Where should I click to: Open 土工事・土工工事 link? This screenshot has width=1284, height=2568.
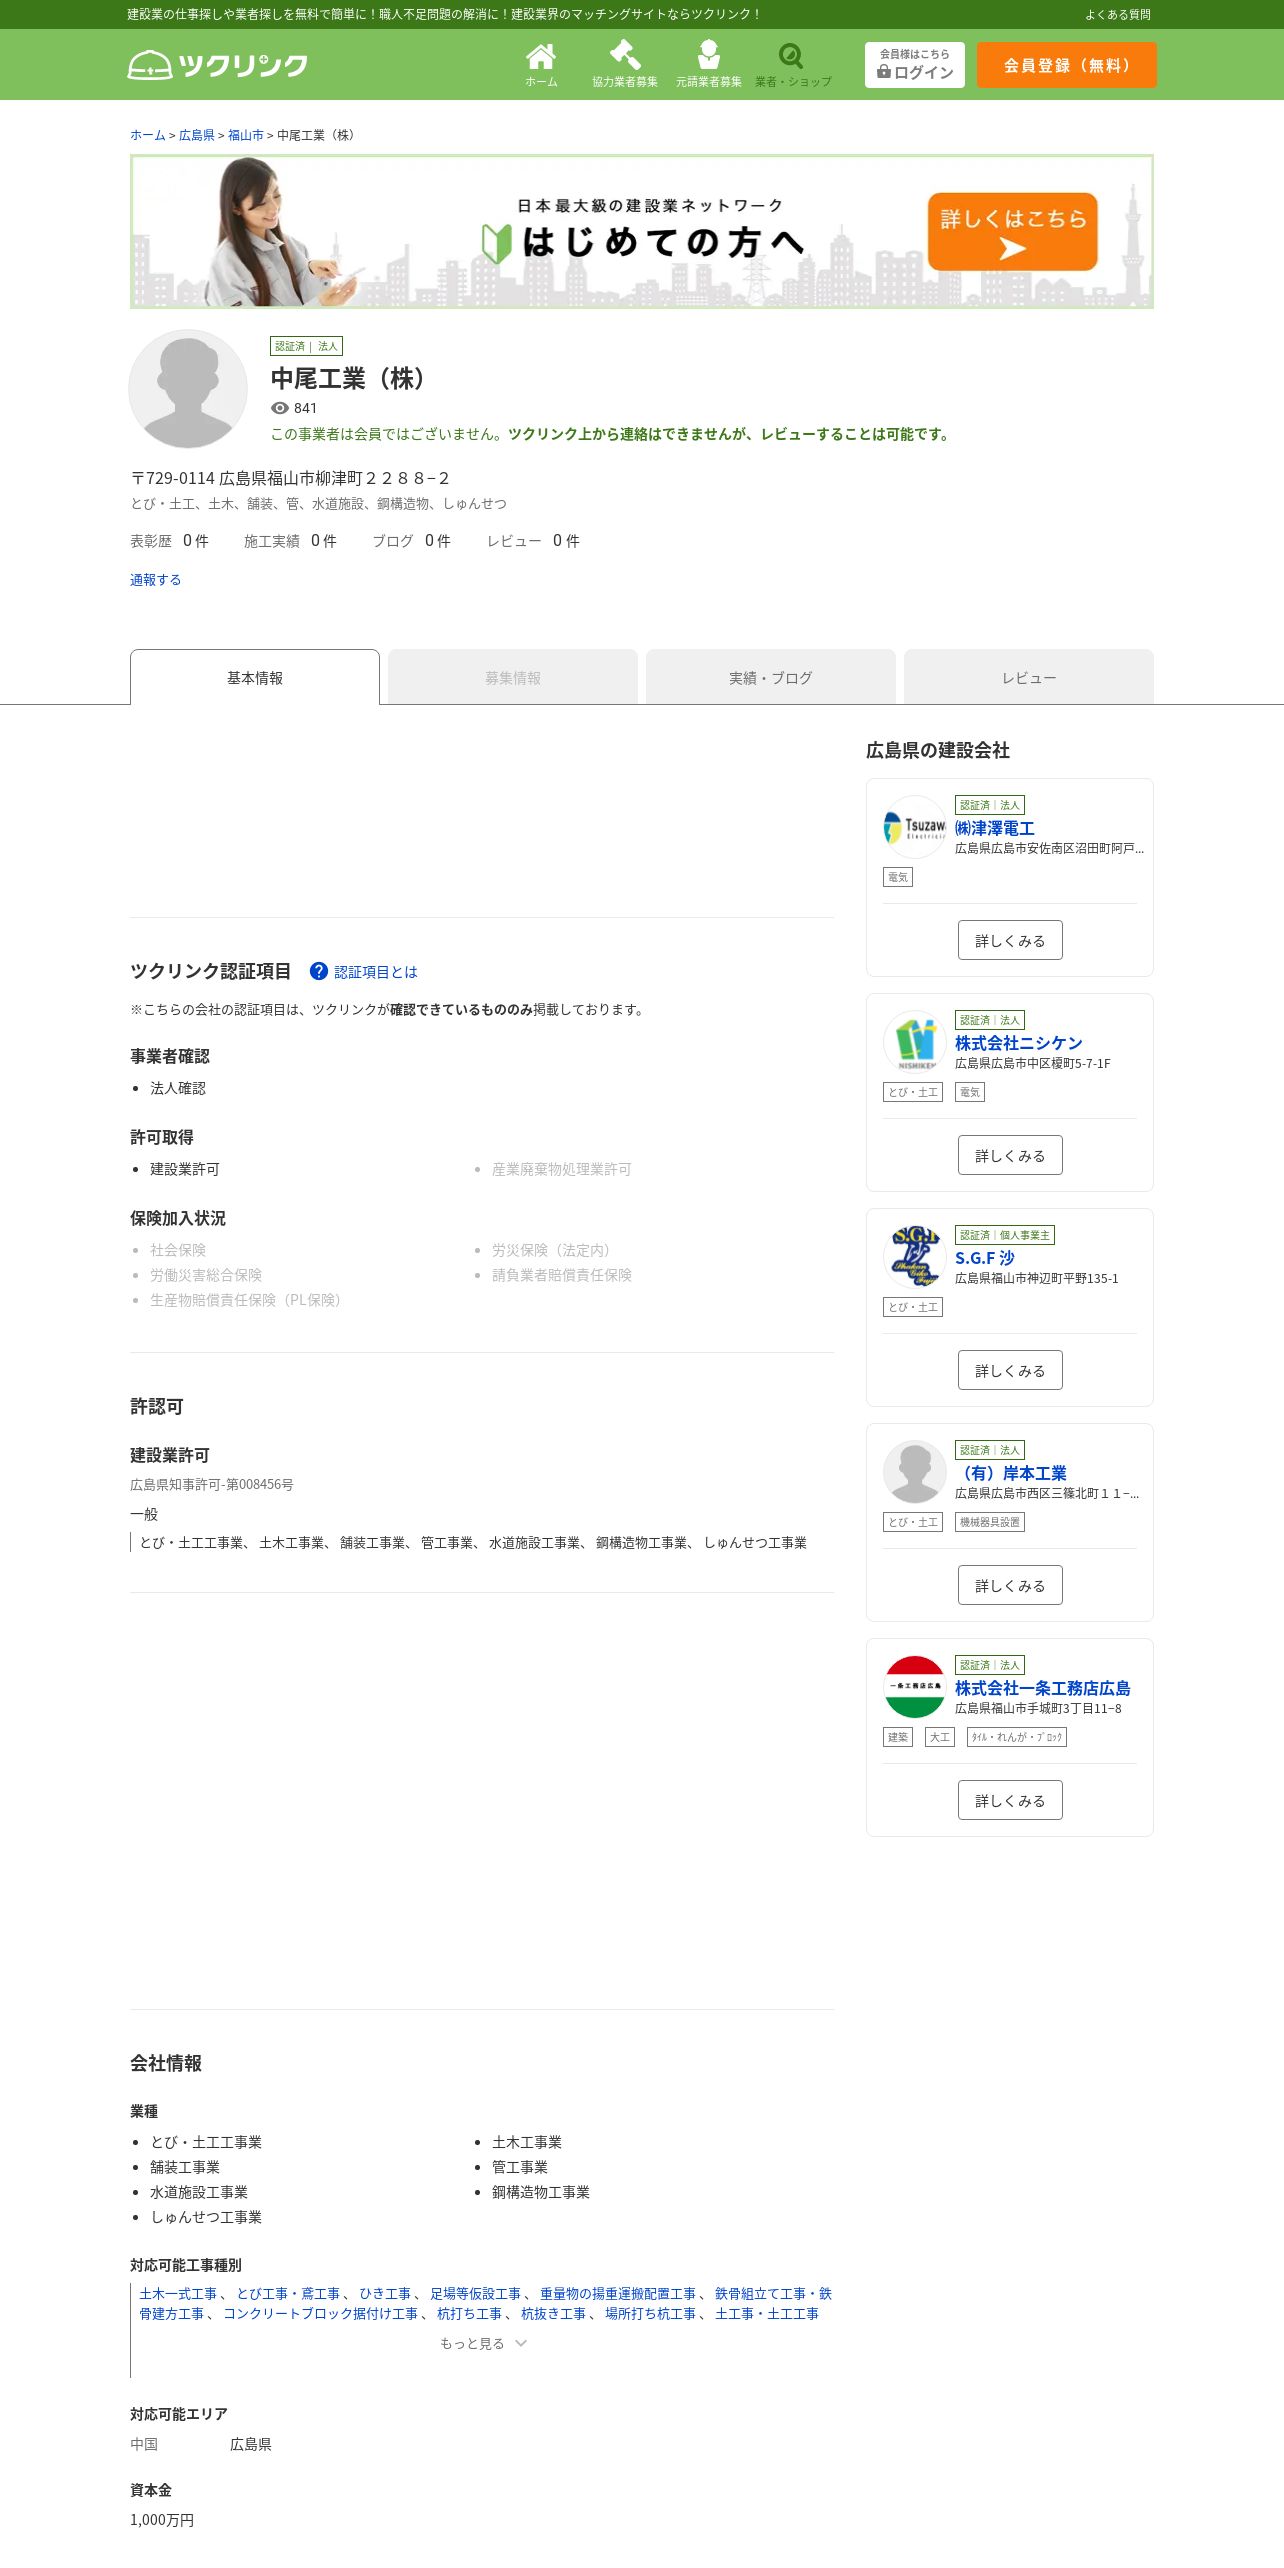click(767, 2313)
